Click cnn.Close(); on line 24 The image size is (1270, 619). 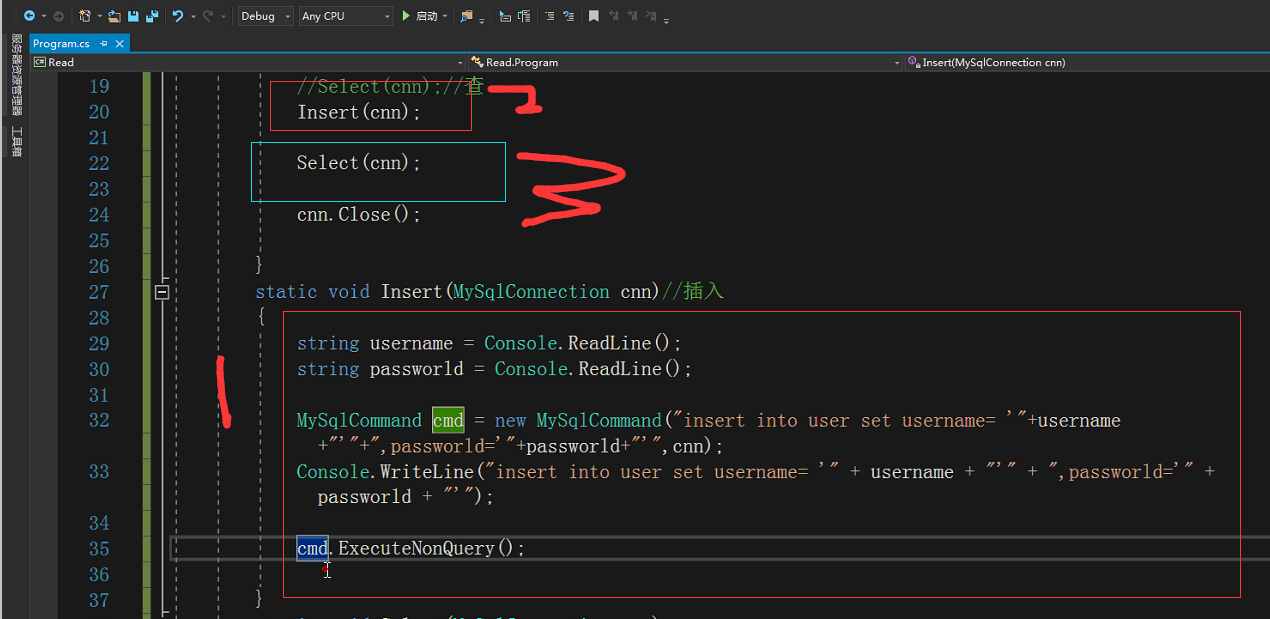point(359,214)
